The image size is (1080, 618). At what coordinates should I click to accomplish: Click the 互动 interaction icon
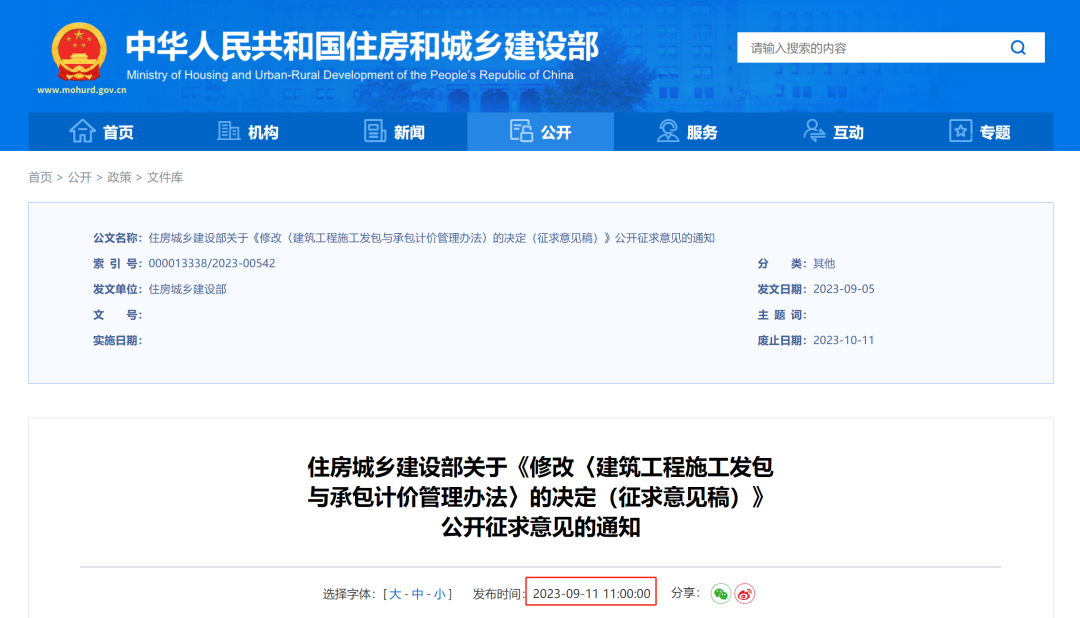click(x=813, y=131)
